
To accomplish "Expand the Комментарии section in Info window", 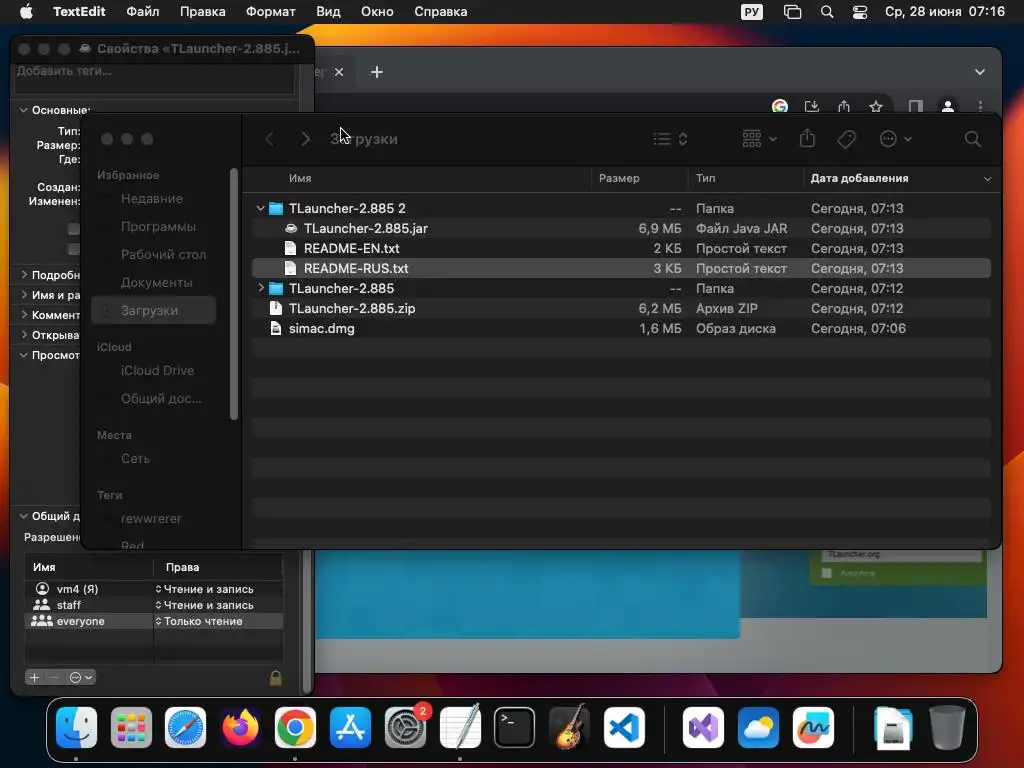I will click(x=24, y=315).
